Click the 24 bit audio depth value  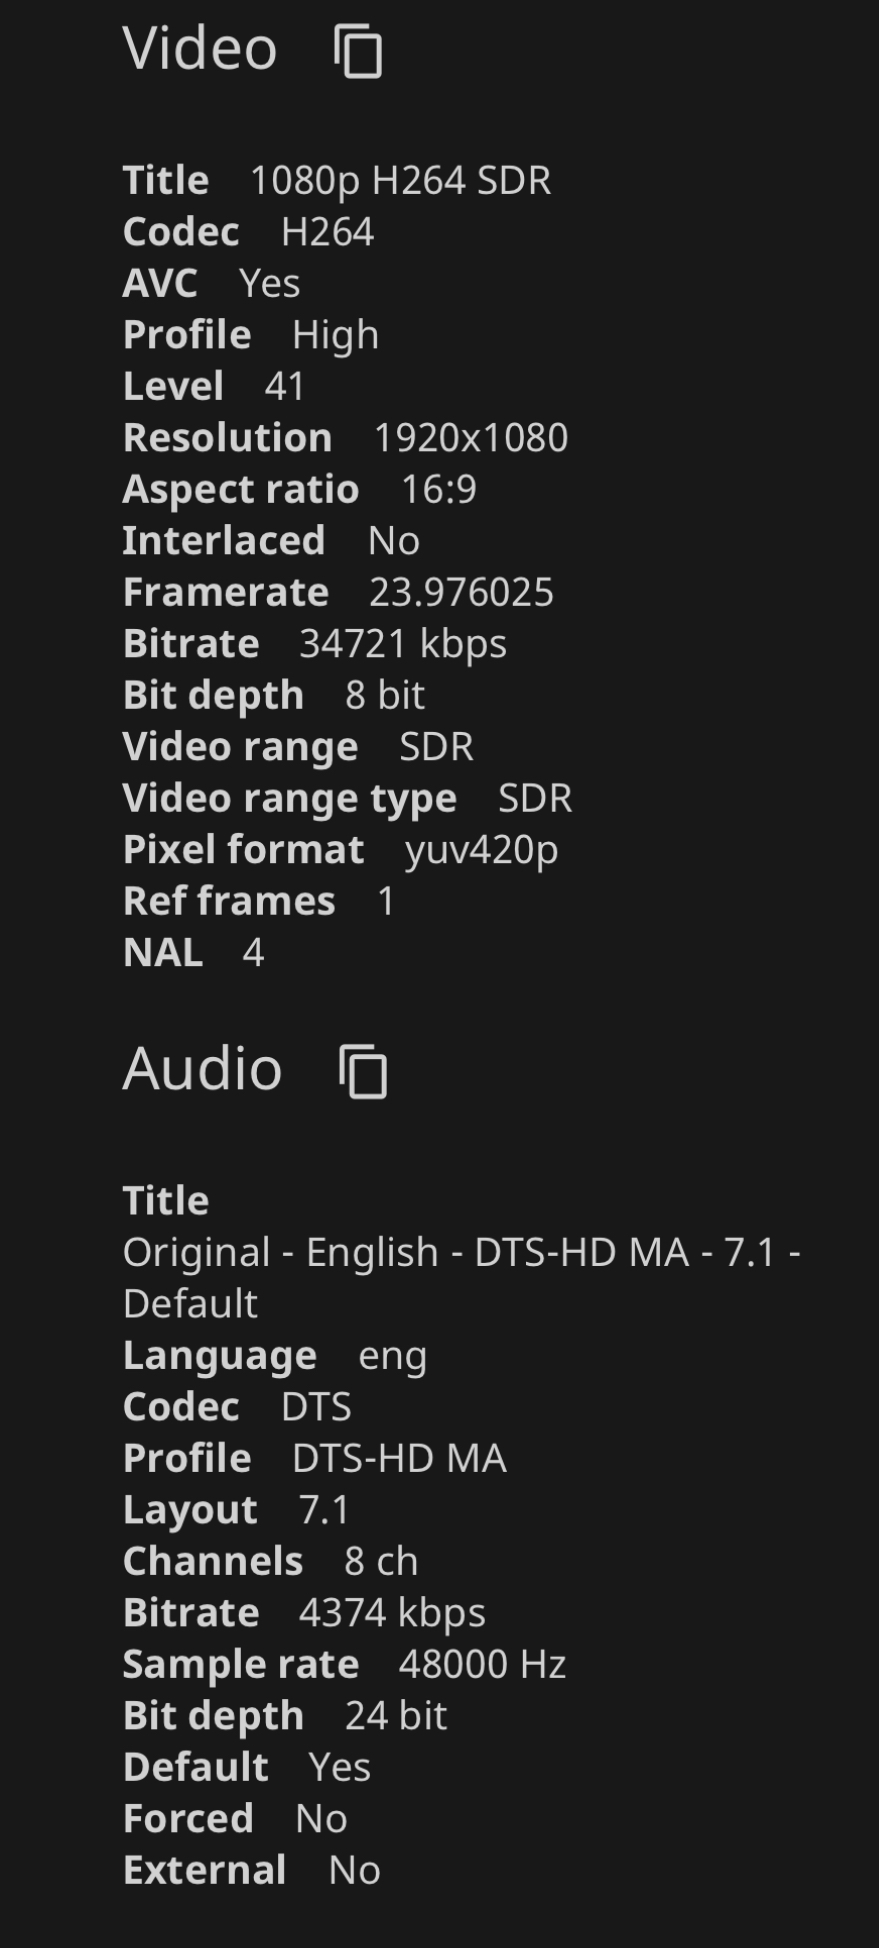(x=395, y=1716)
